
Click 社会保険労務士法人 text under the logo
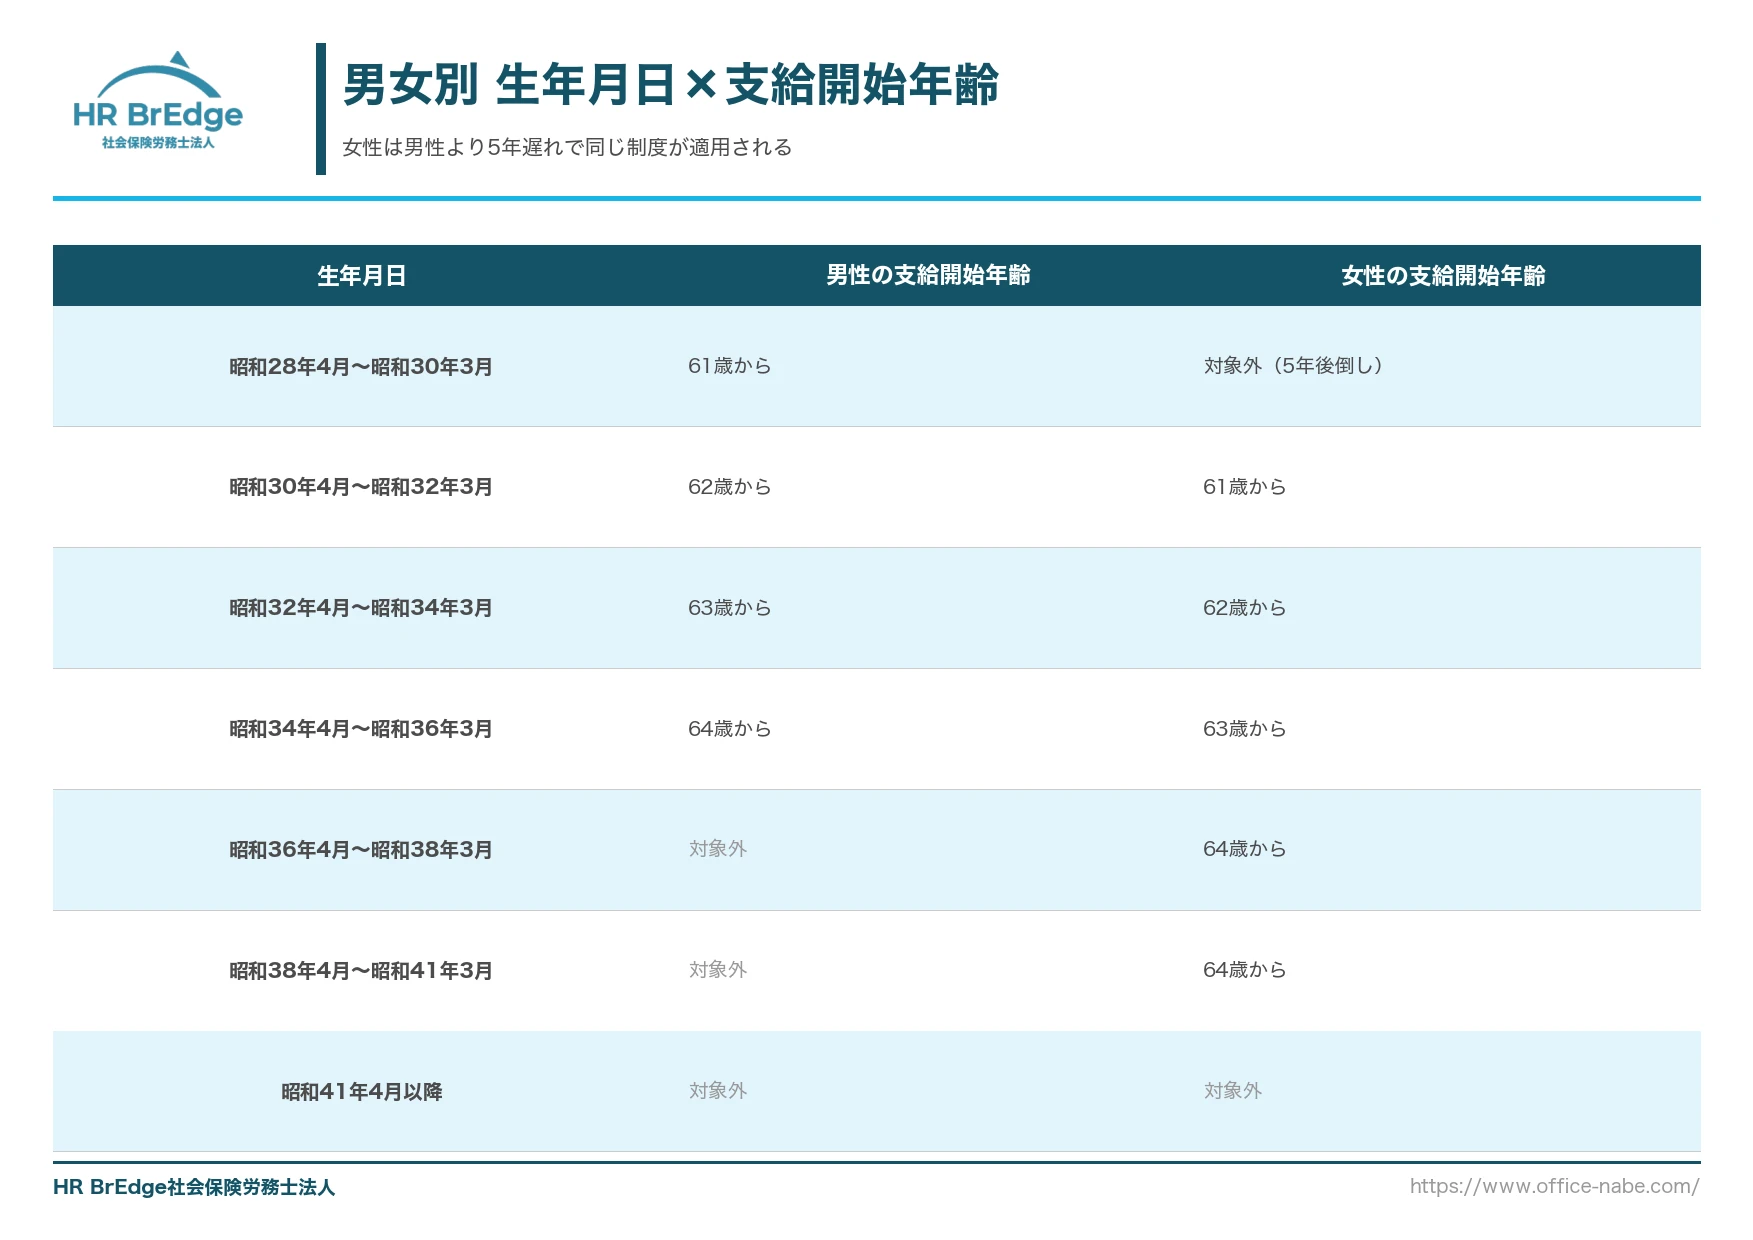click(158, 143)
